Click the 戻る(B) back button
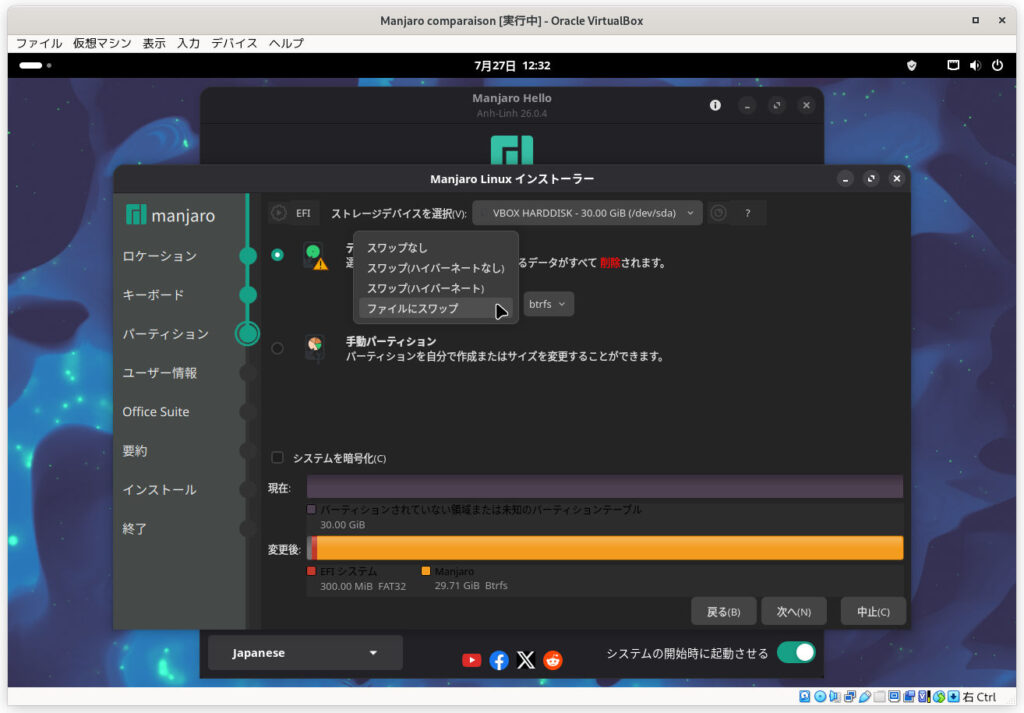 (724, 612)
